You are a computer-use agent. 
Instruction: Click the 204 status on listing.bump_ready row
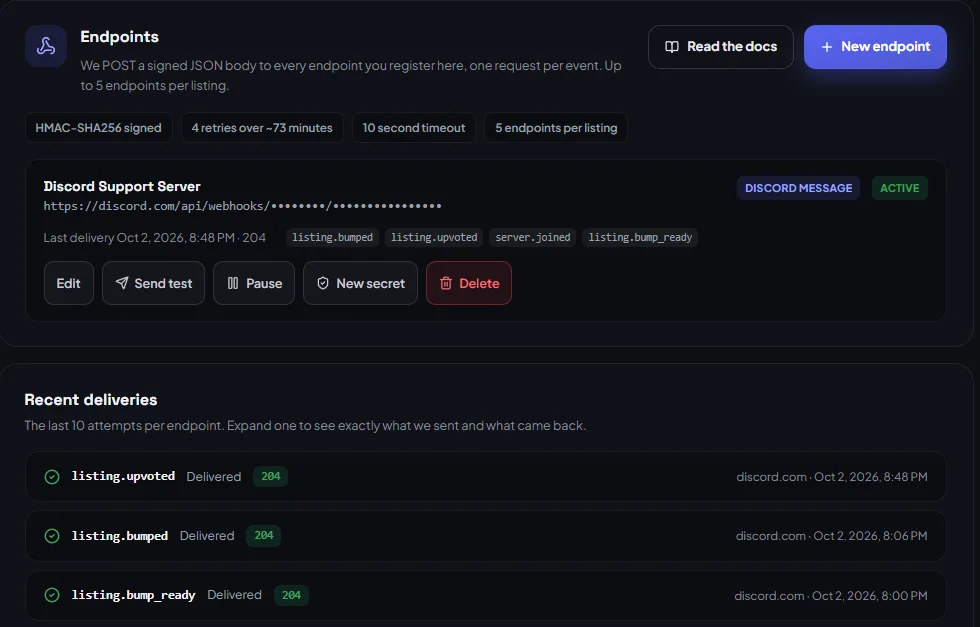(x=291, y=595)
